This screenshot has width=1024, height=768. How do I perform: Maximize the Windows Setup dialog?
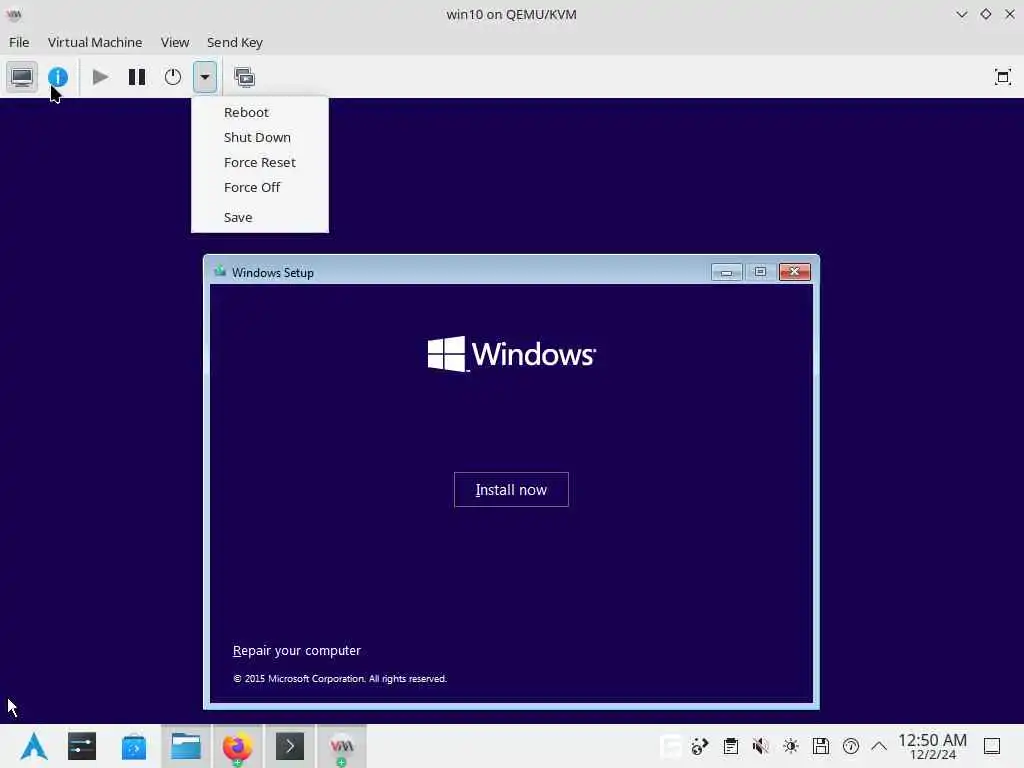pyautogui.click(x=760, y=272)
